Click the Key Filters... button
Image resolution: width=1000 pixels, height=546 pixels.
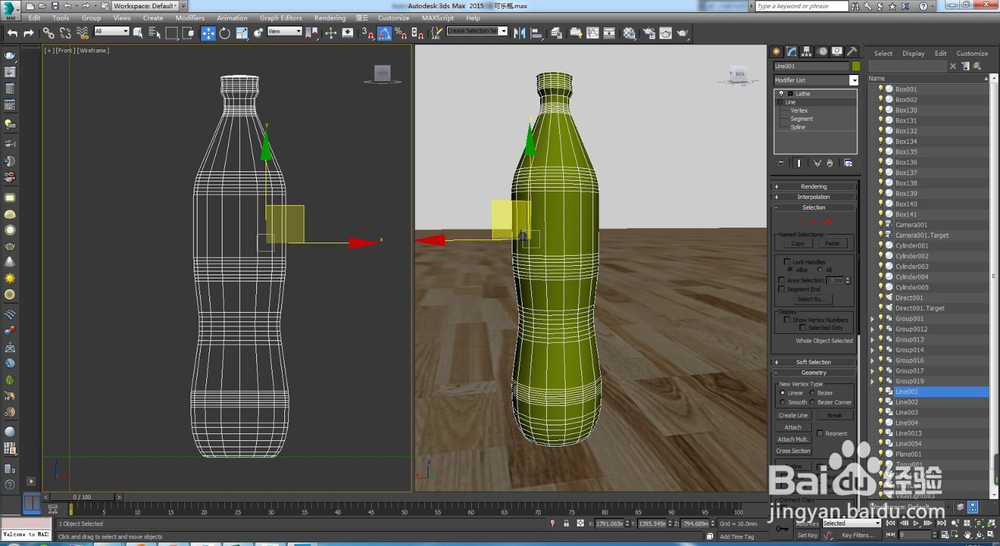(858, 535)
